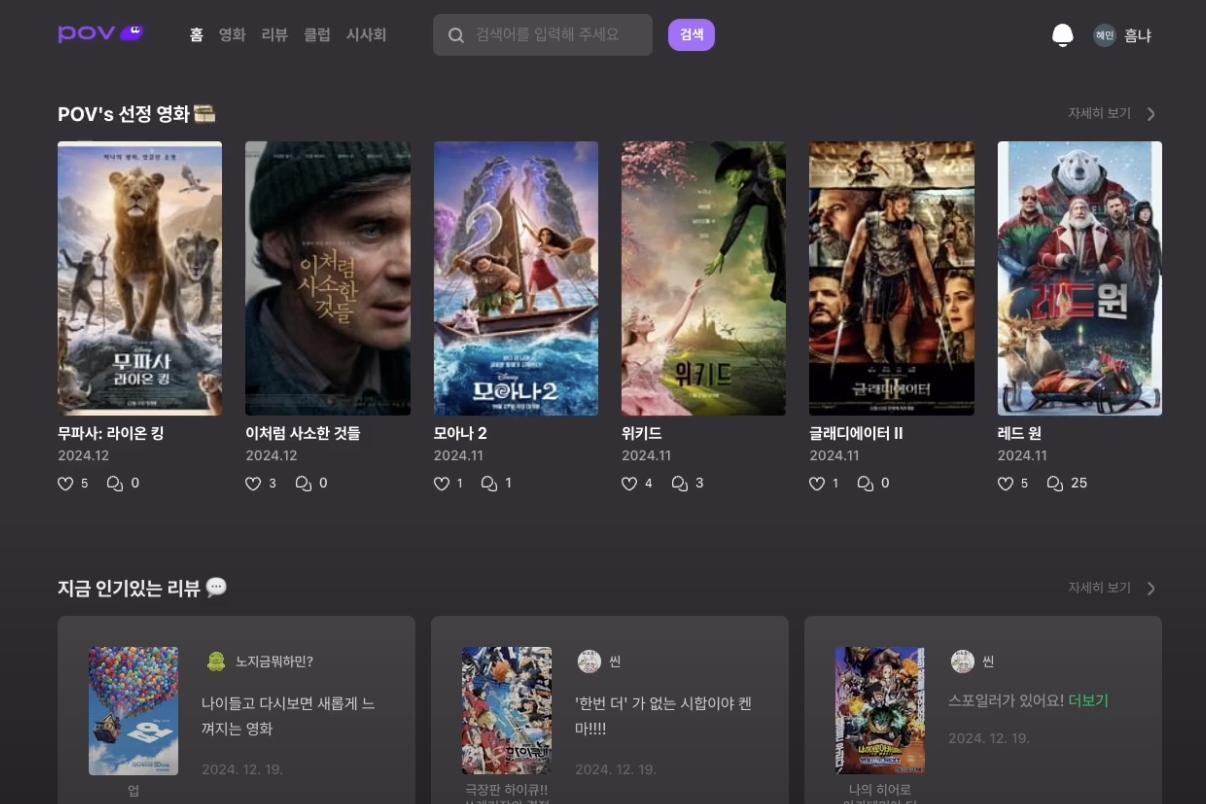Screen dimensions: 1206x804
Task: Like 위키드 with heart icon
Action: tap(629, 484)
